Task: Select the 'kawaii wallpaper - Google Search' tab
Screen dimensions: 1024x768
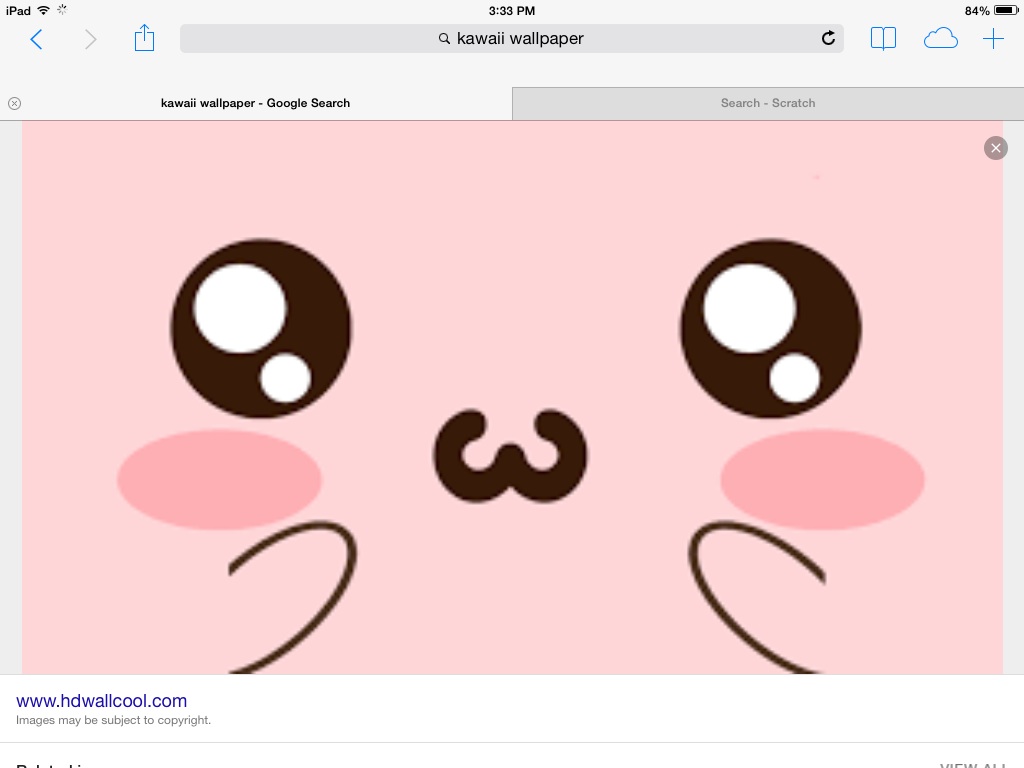Action: tap(255, 103)
